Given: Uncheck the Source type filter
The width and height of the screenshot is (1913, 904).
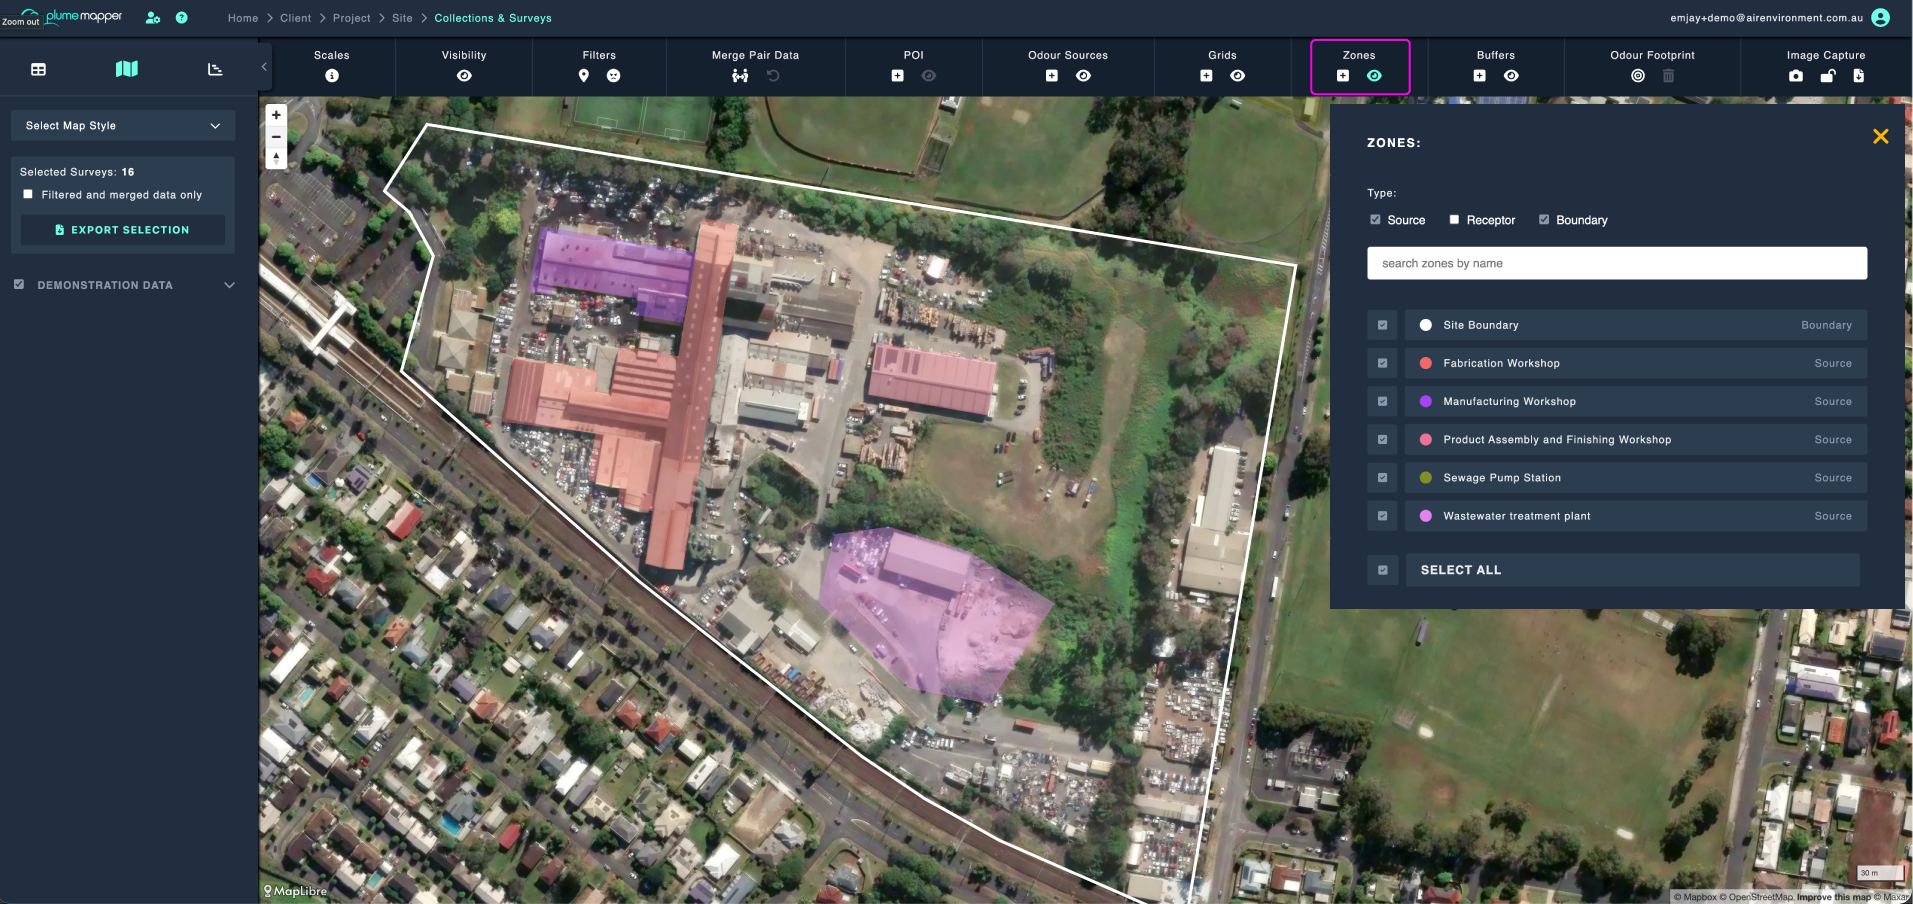Looking at the screenshot, I should coord(1375,220).
